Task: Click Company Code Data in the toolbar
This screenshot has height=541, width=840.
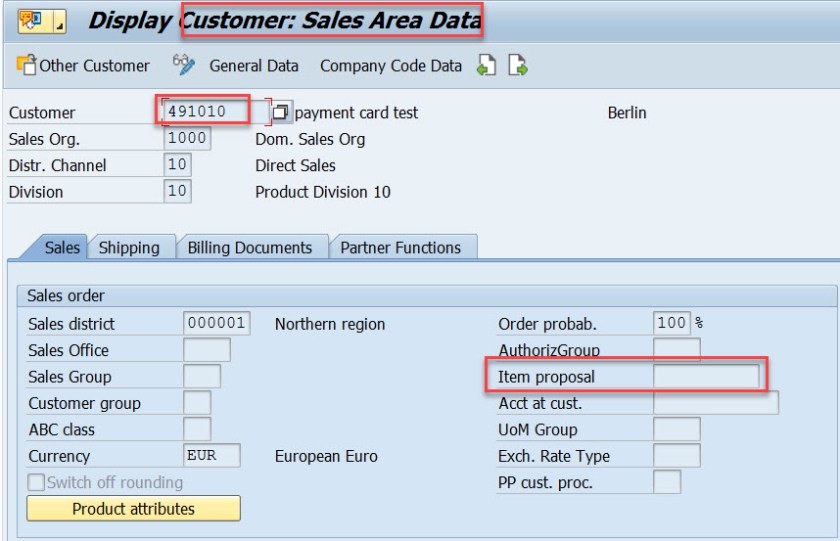Action: [390, 66]
